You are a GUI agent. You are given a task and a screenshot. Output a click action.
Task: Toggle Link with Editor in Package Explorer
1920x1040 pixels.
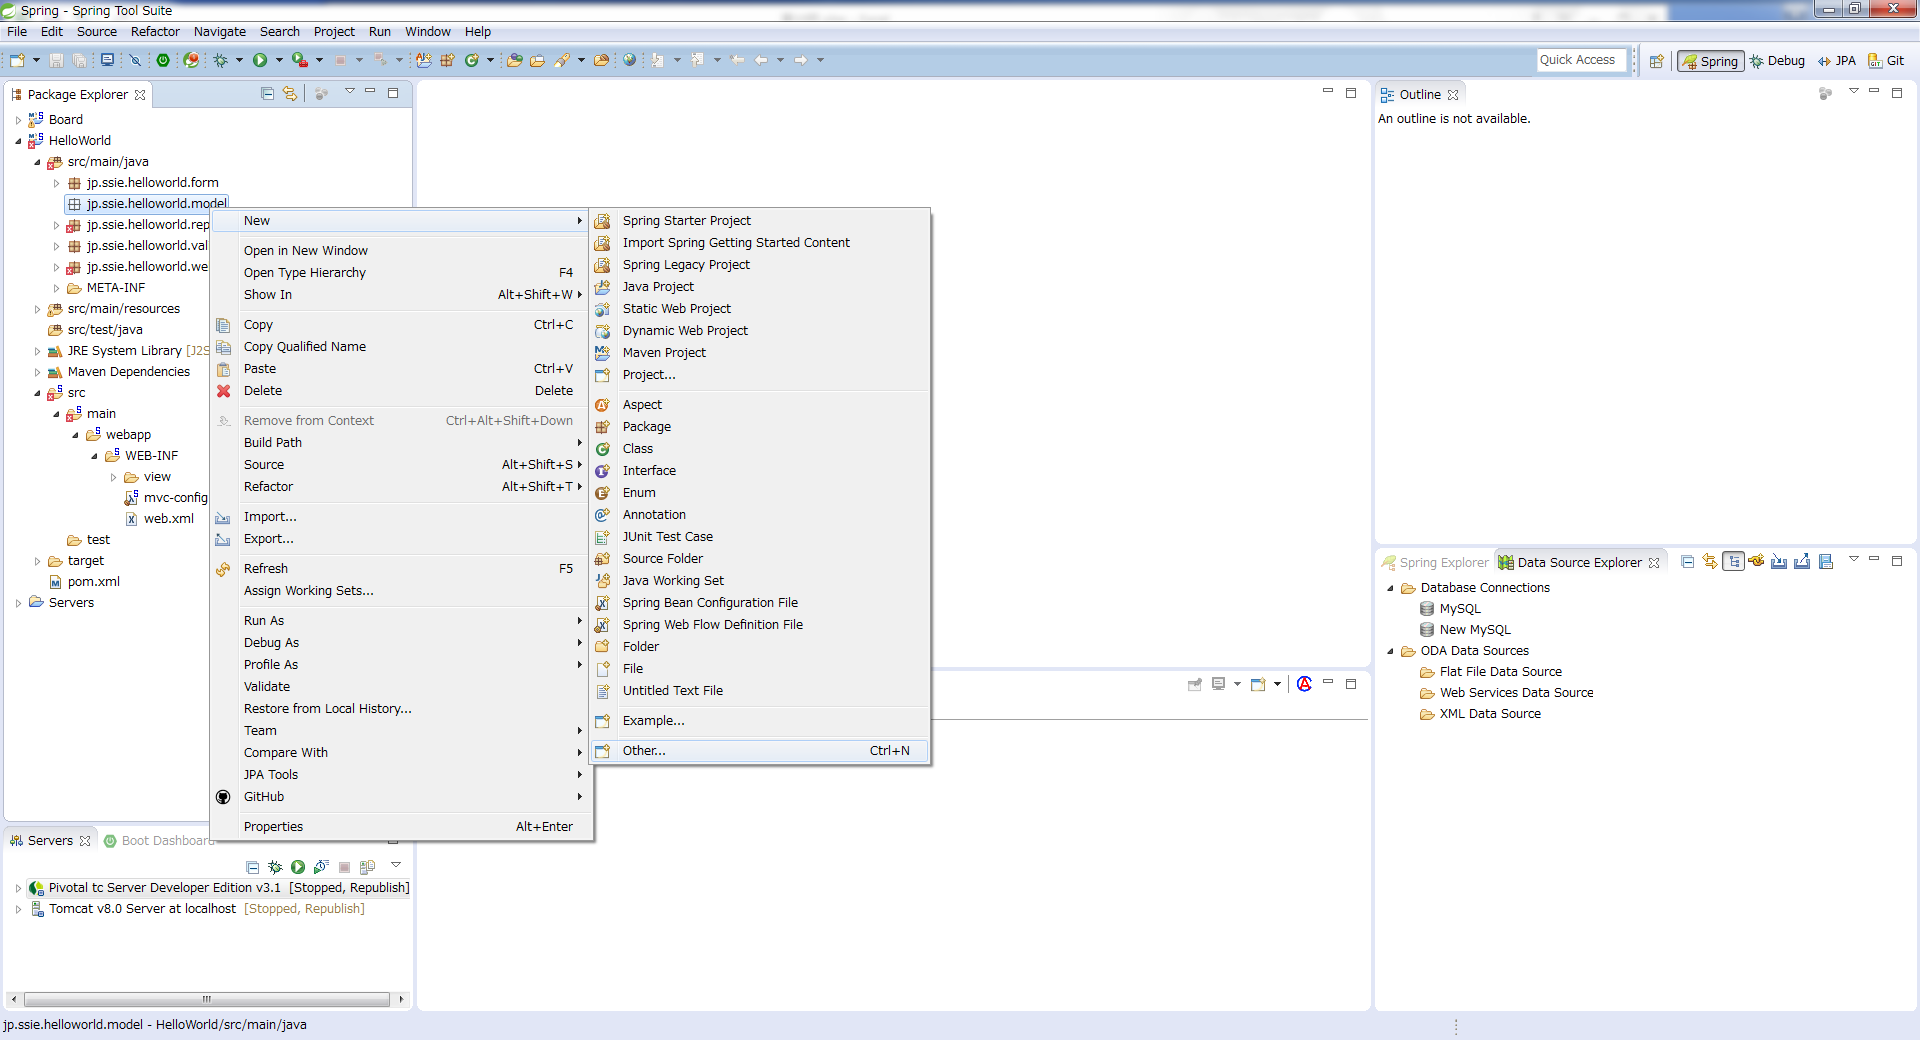(290, 93)
